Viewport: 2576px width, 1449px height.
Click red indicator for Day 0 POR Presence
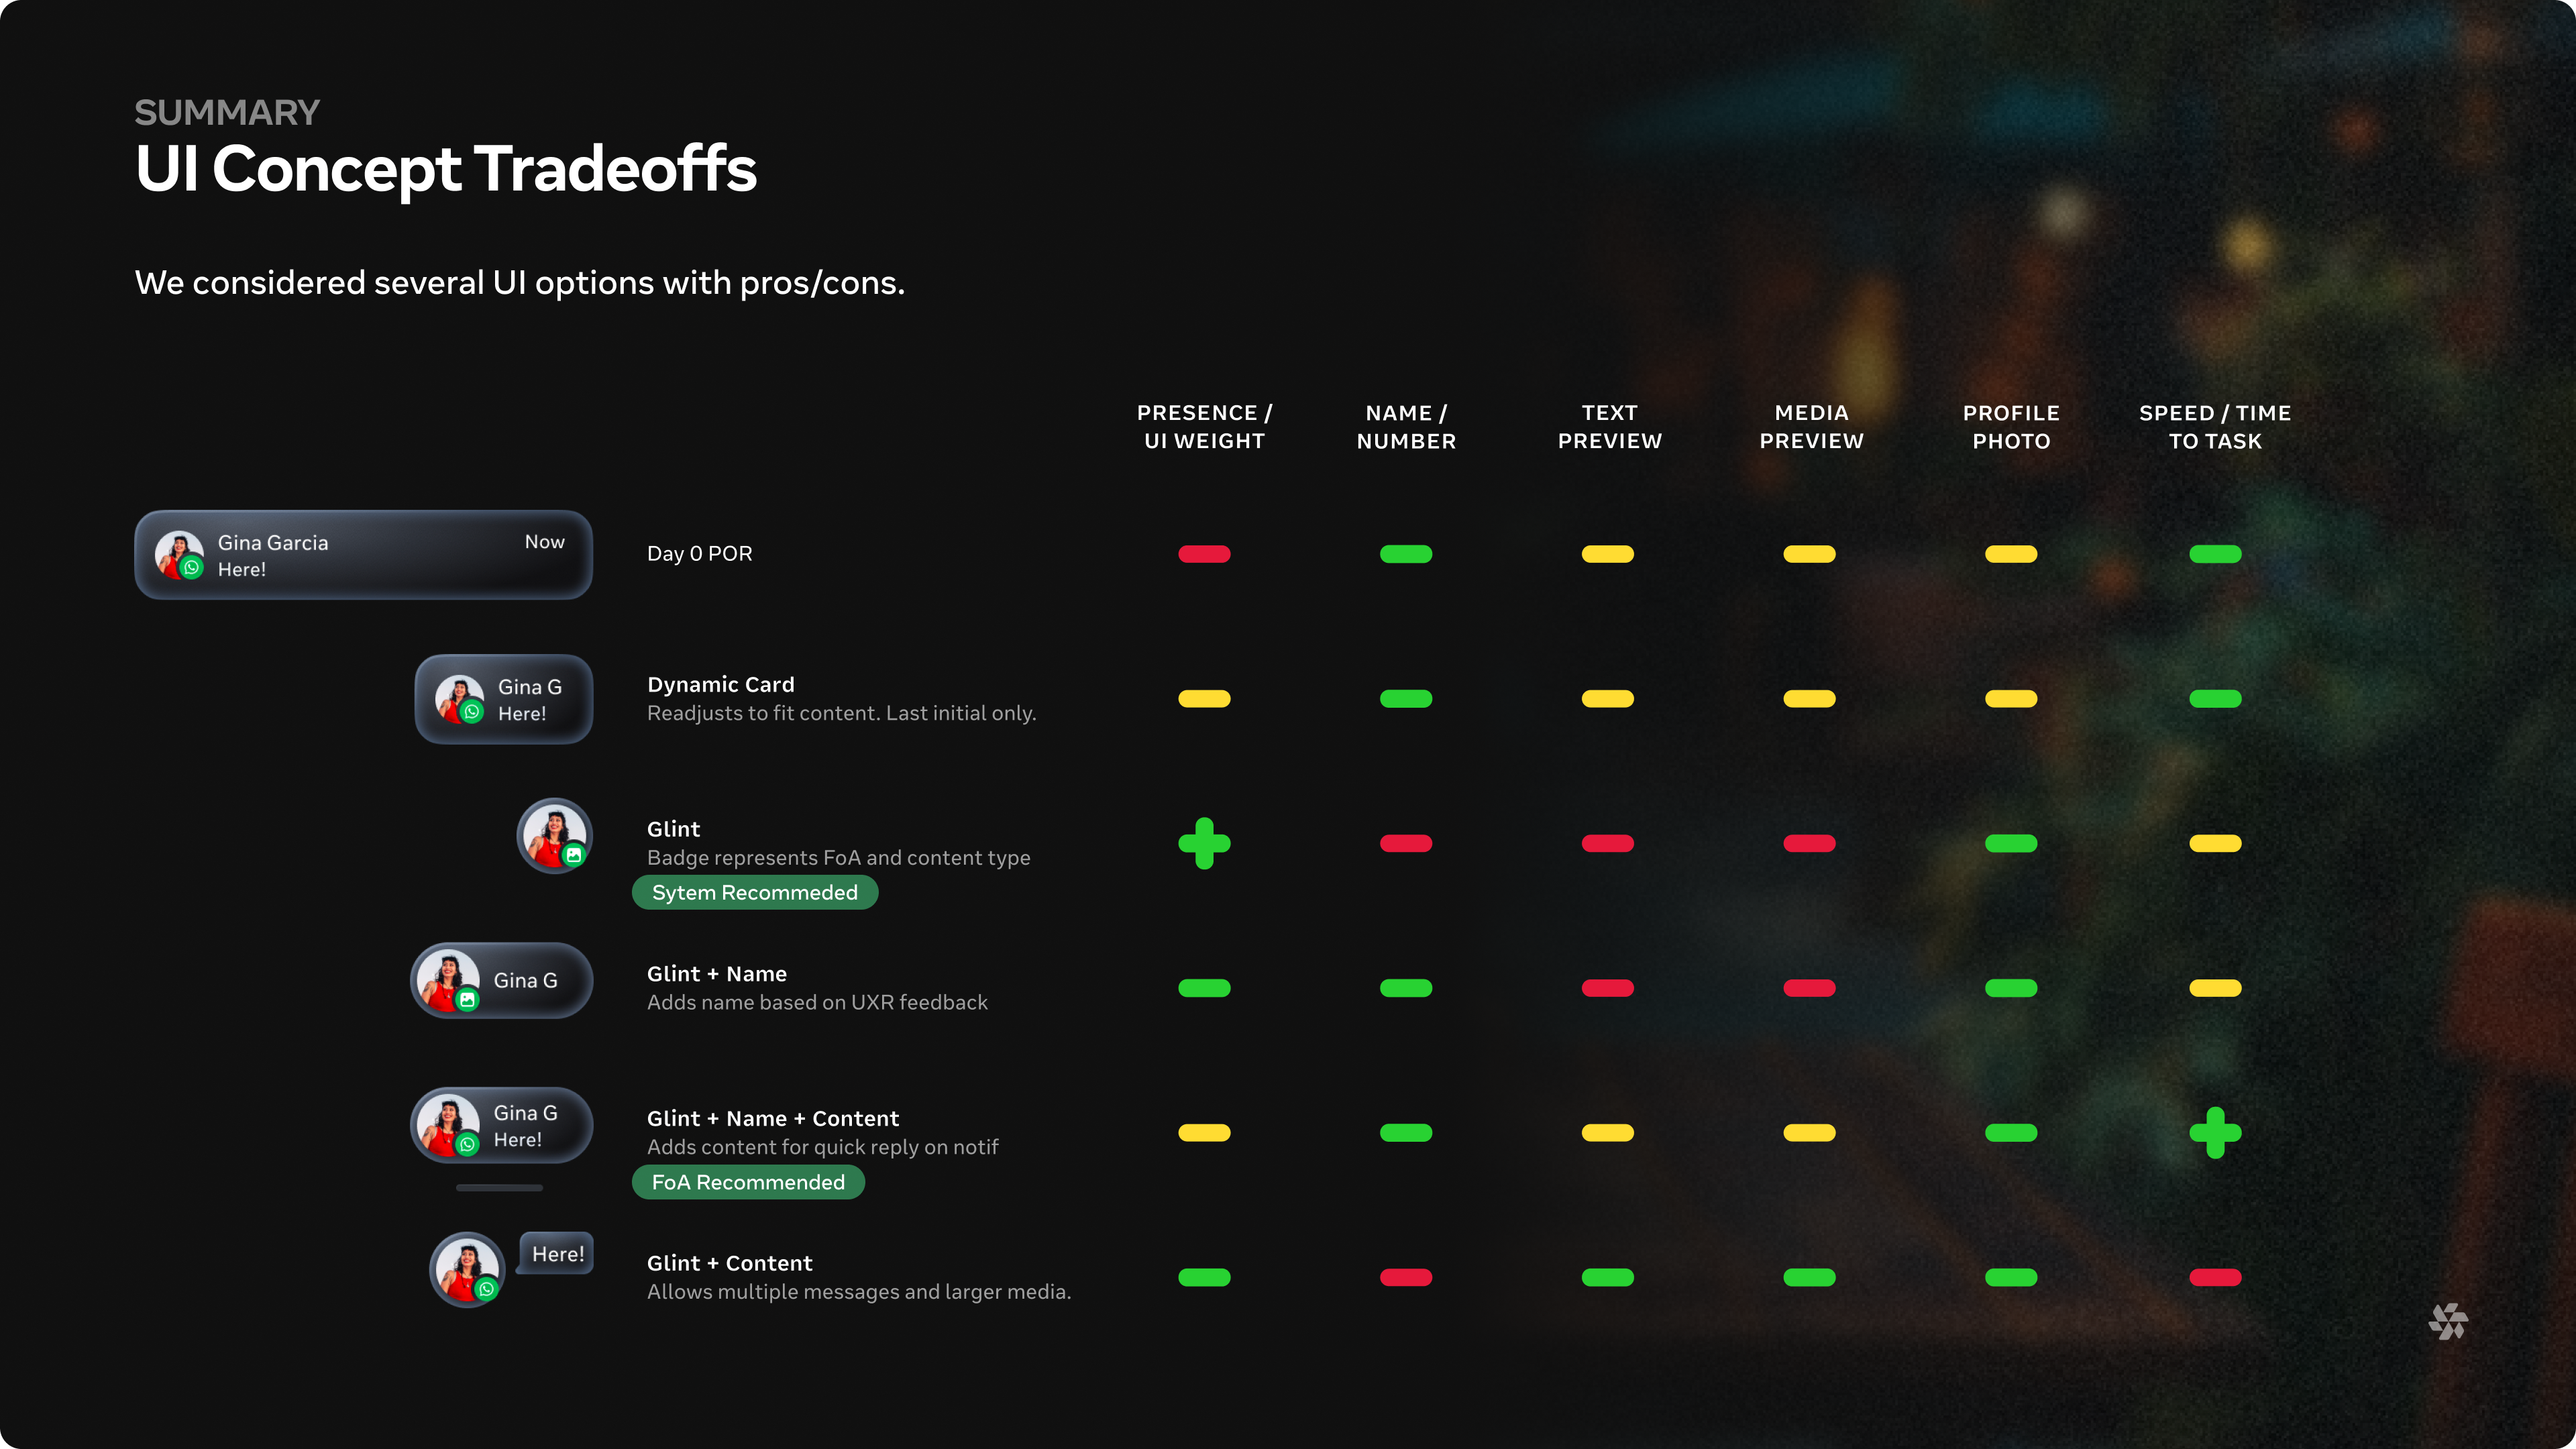point(1204,554)
